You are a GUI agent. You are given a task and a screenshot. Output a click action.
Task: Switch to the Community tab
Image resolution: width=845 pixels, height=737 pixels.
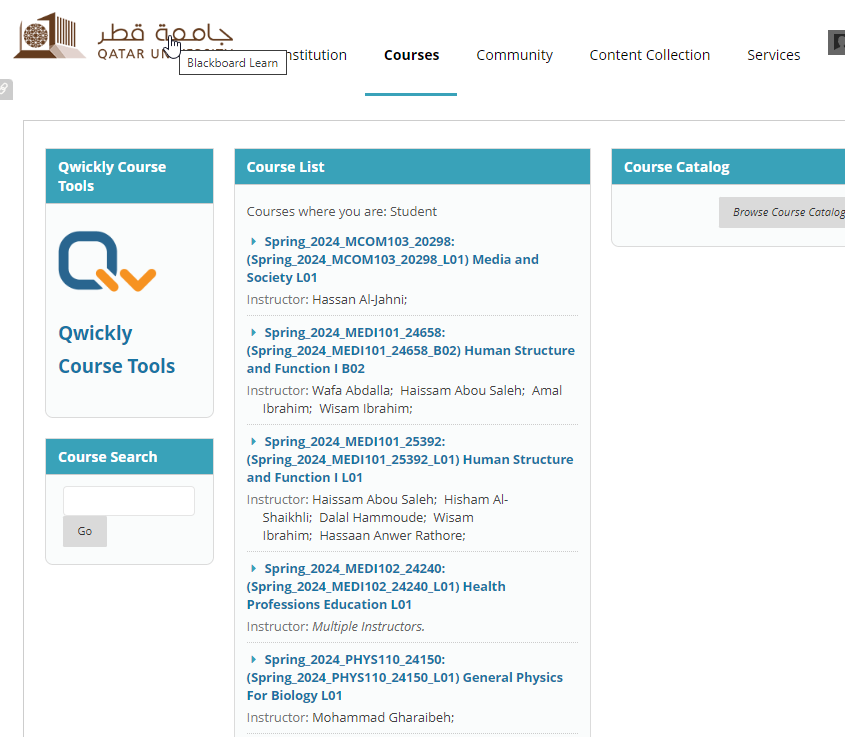tap(514, 55)
